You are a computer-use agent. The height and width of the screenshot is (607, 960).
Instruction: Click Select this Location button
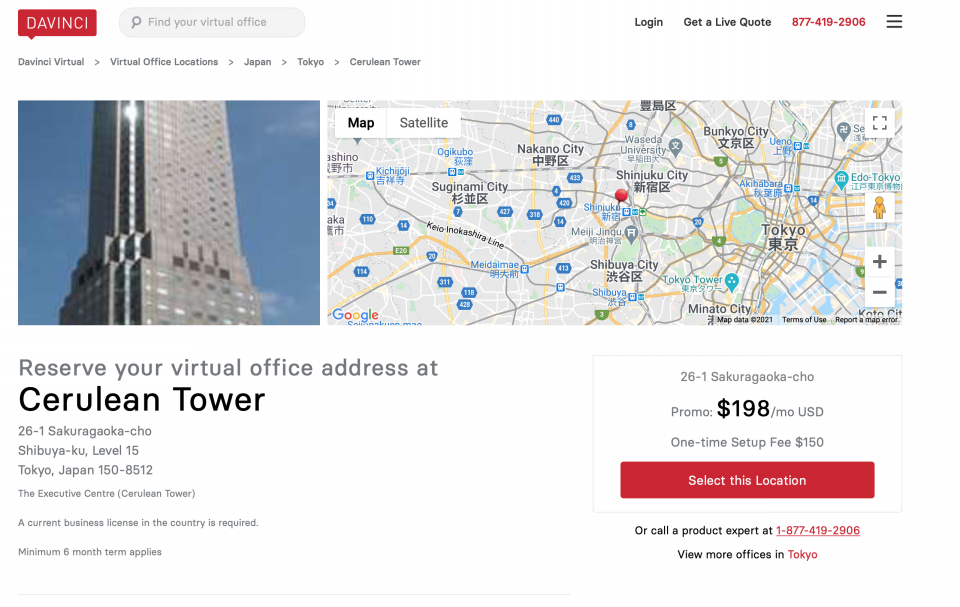pyautogui.click(x=747, y=480)
